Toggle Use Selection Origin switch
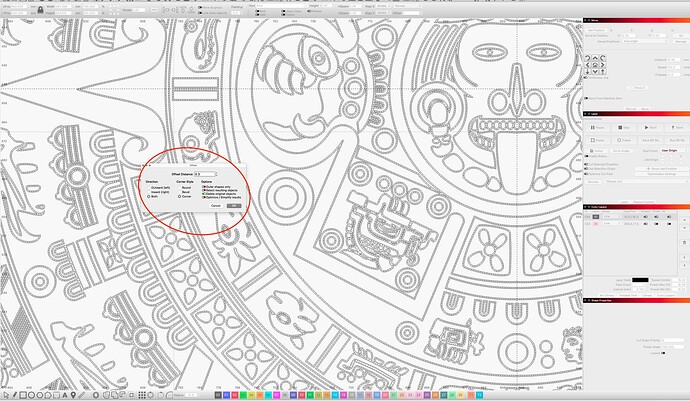690x401 pixels. [x=586, y=169]
